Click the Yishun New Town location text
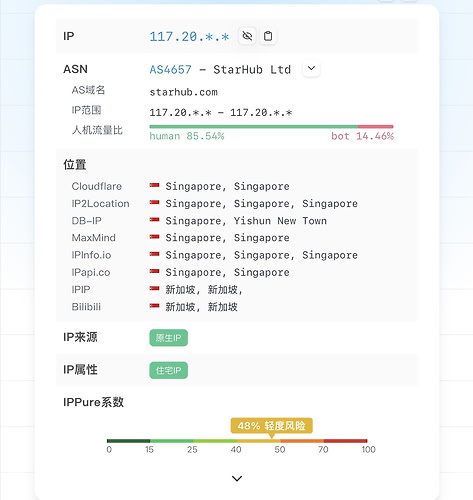Screen dimensions: 473x500 pos(280,221)
